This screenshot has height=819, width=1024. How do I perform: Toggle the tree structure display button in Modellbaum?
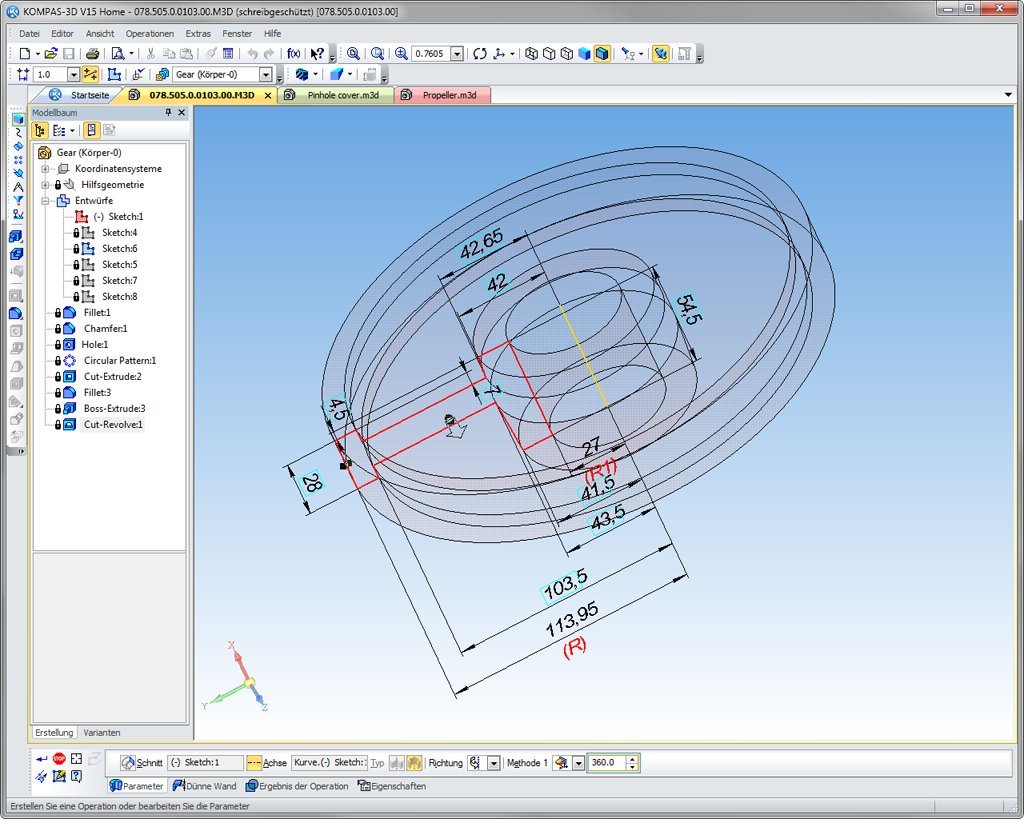pos(40,131)
